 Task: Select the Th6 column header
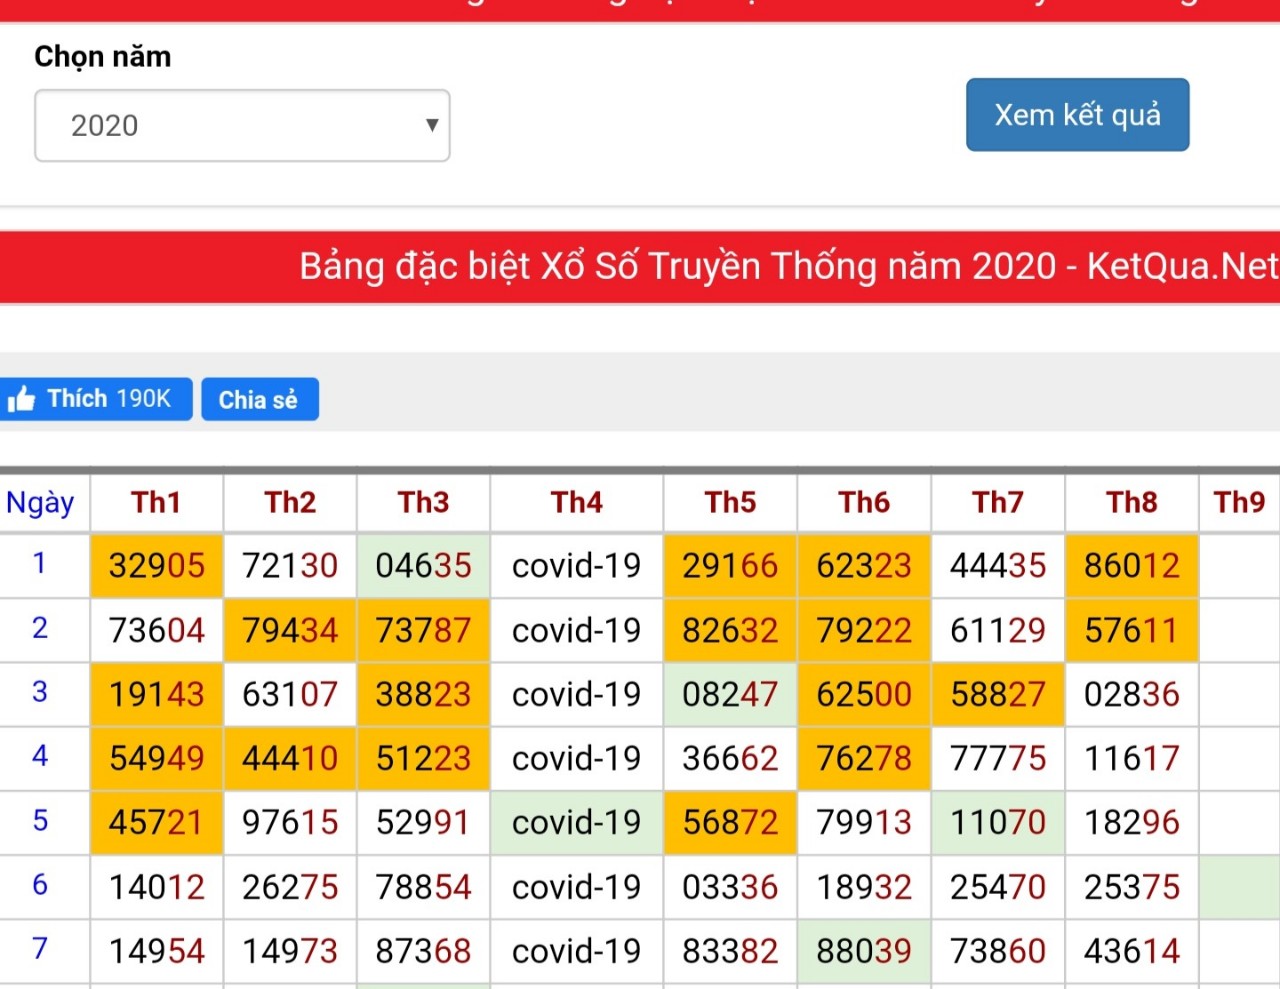tap(864, 502)
